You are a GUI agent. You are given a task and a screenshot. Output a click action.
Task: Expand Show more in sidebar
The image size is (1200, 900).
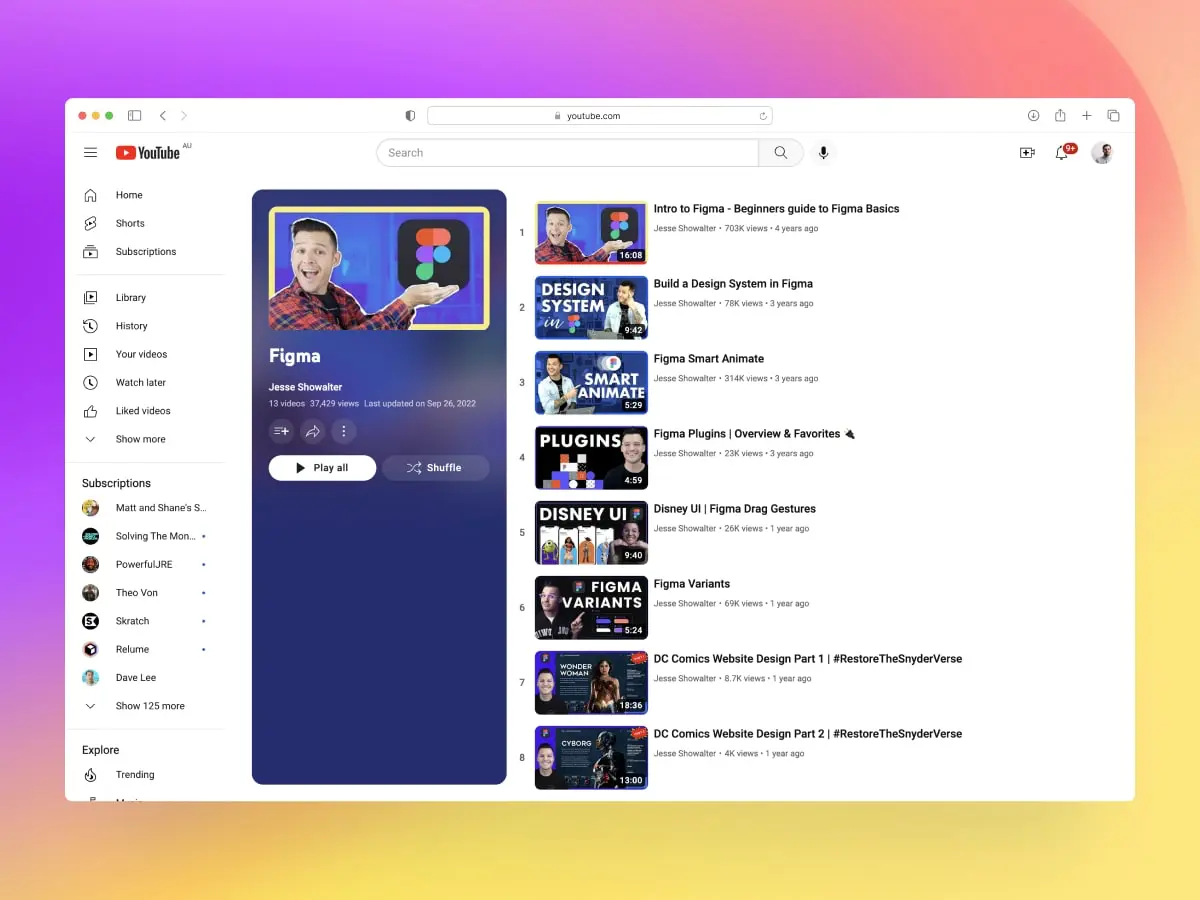pos(140,439)
